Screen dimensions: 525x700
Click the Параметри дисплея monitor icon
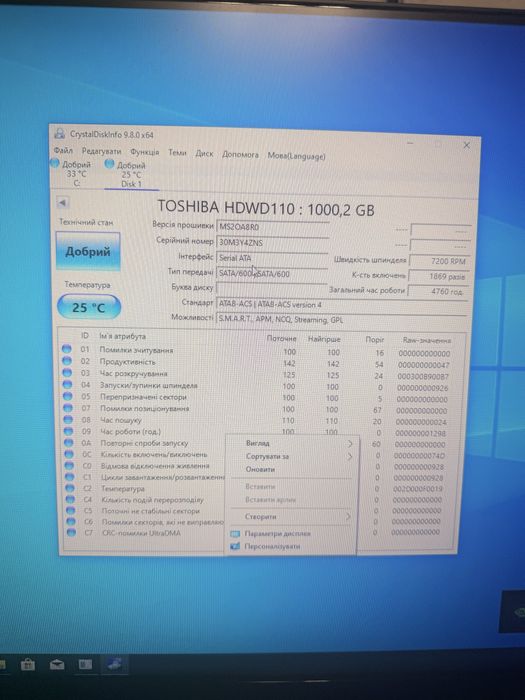coord(235,534)
